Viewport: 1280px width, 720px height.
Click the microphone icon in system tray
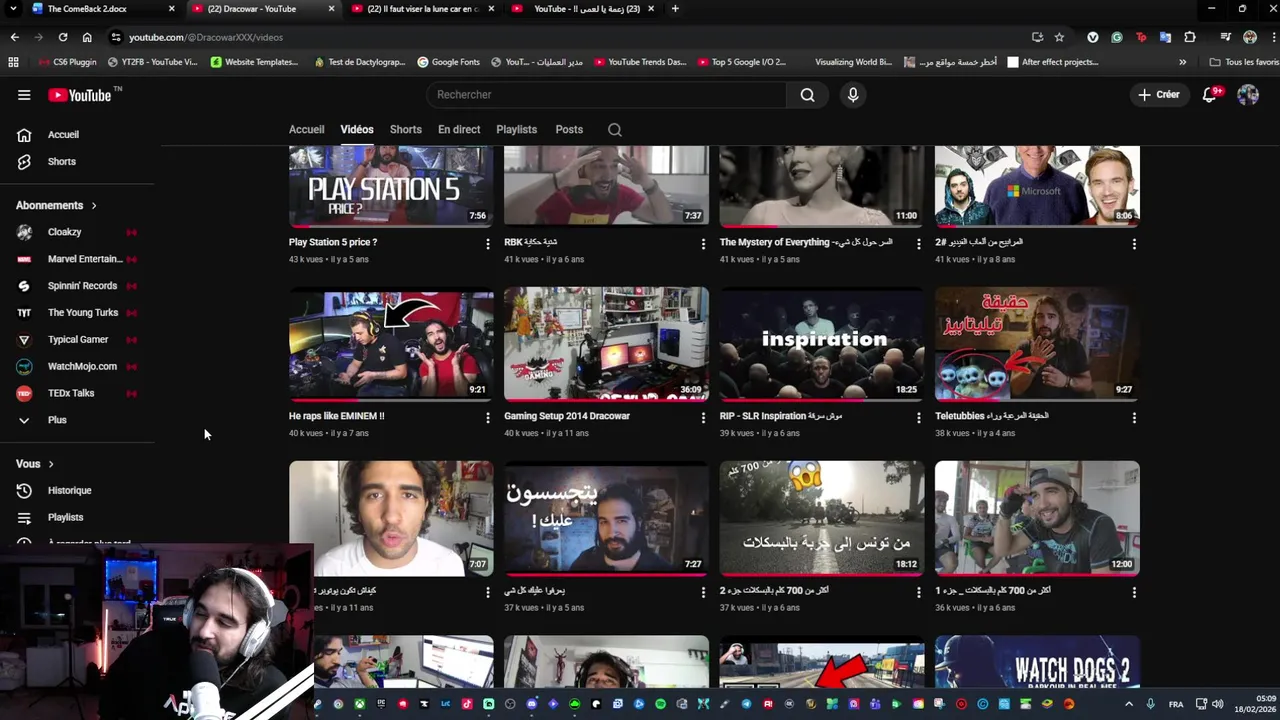(1151, 704)
